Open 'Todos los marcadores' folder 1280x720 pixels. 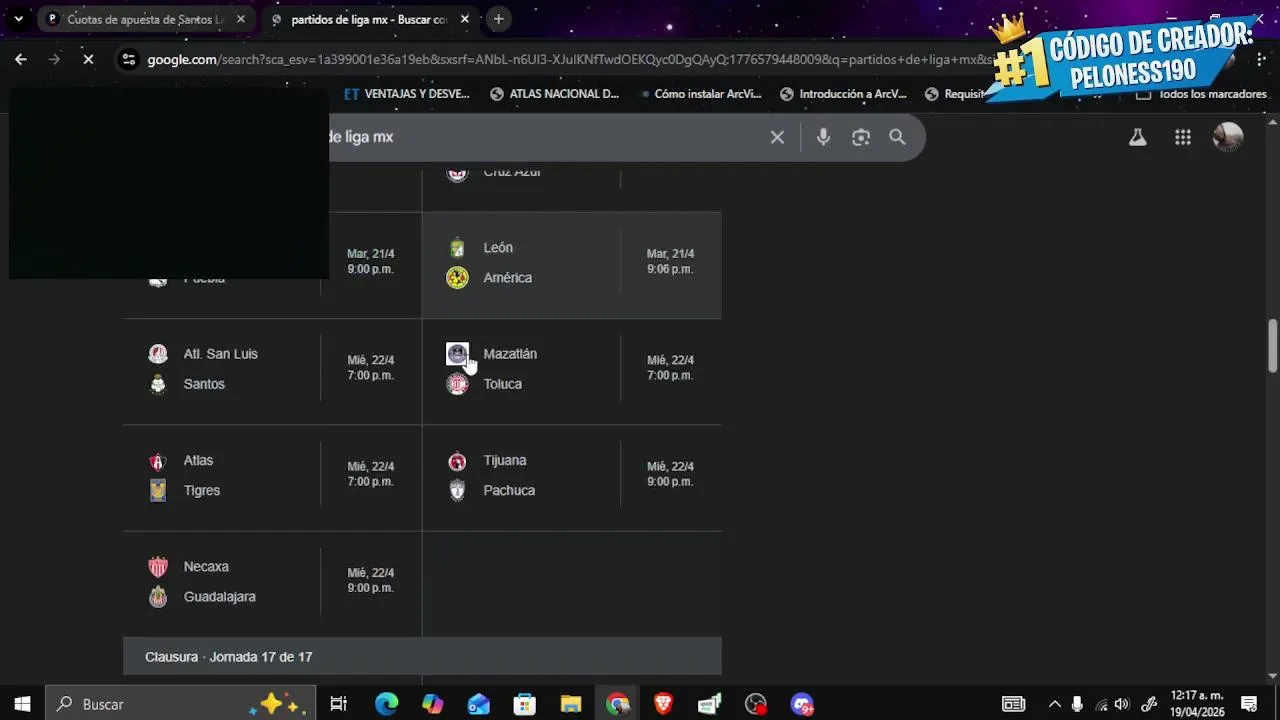click(x=1201, y=94)
